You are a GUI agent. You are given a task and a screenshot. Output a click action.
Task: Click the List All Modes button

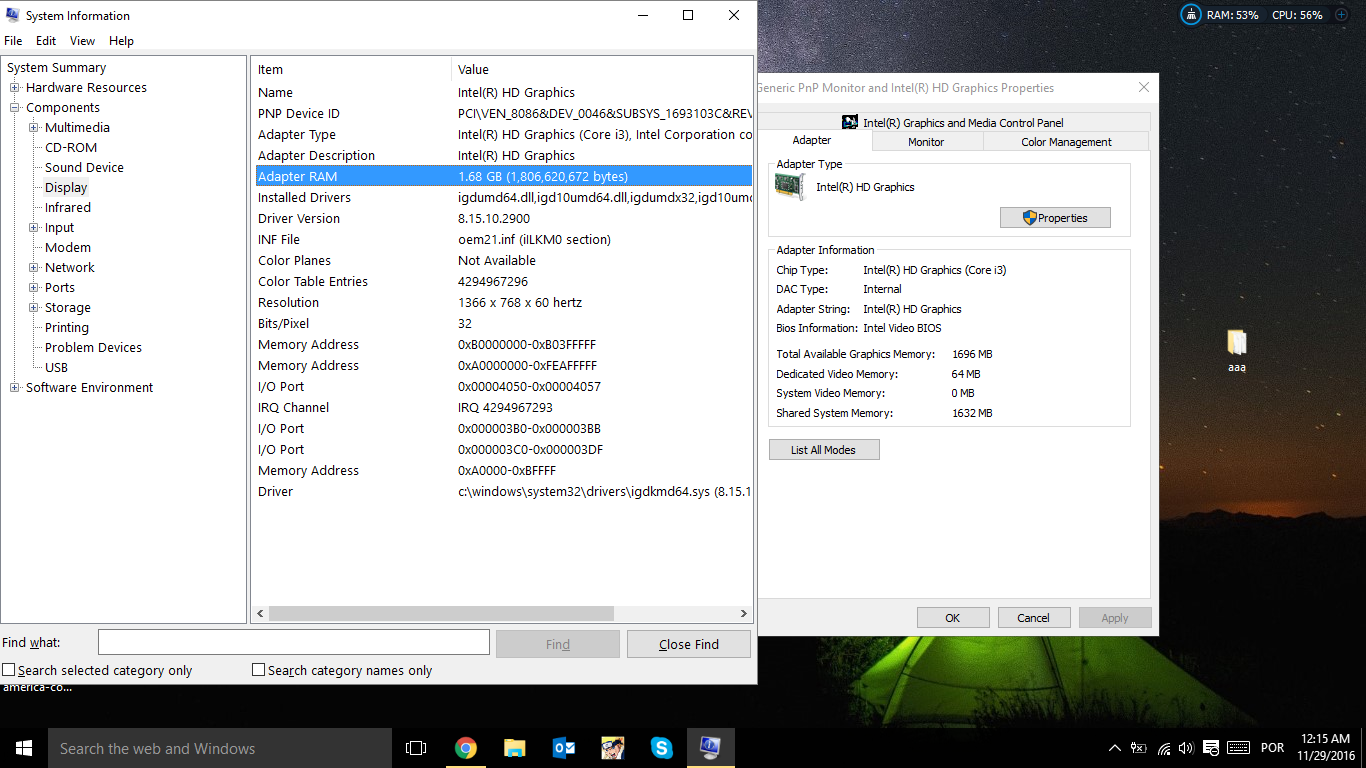point(824,450)
